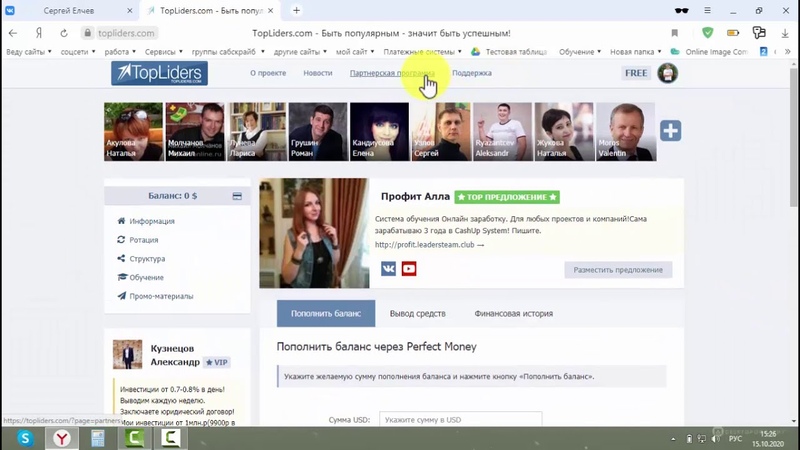This screenshot has height=450, width=800.
Task: Switch to the Вывод средств tab
Action: coord(417,313)
